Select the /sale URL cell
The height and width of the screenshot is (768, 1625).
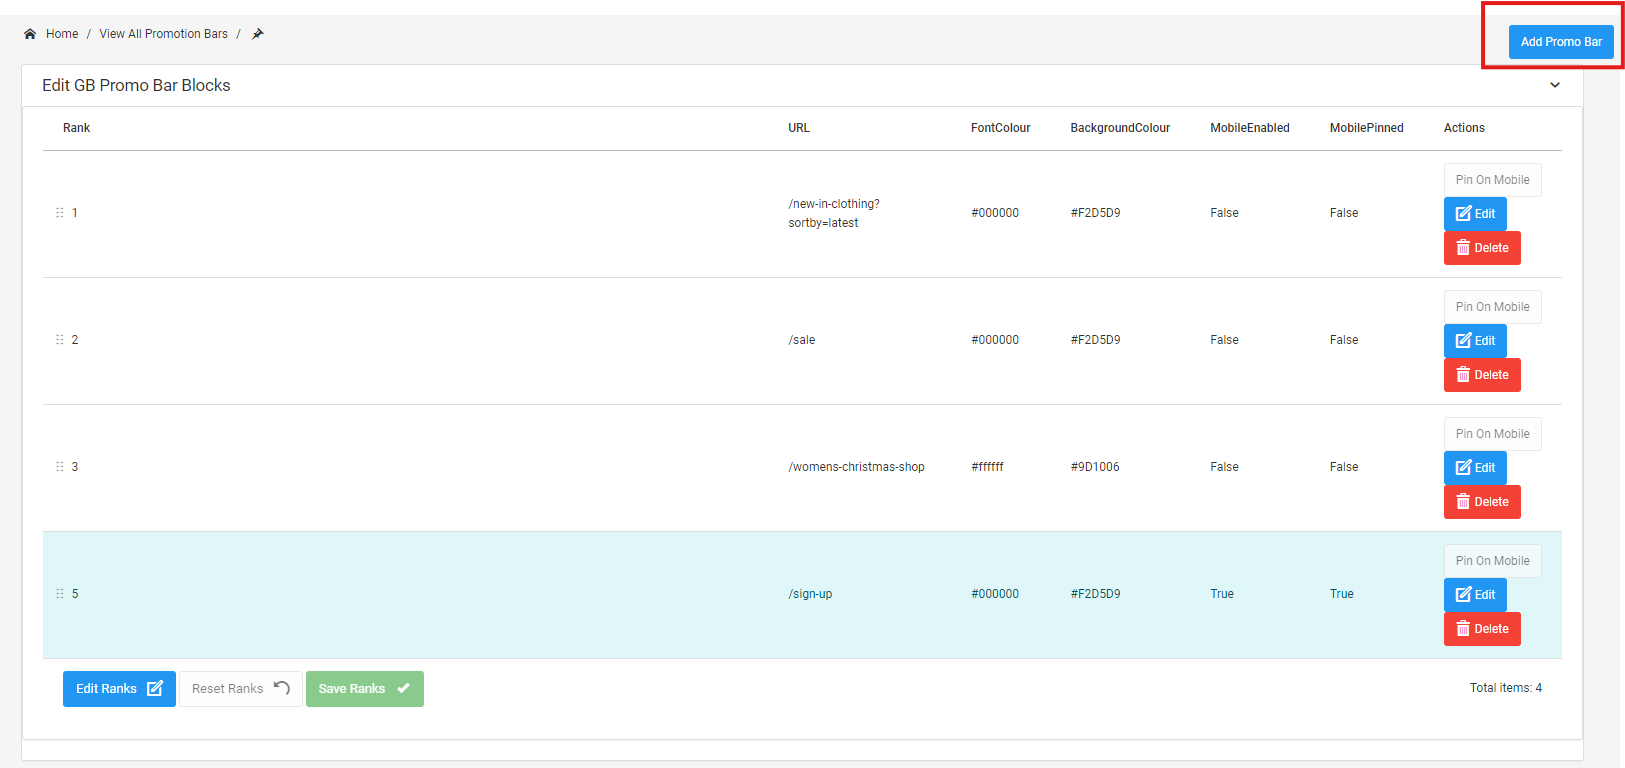(802, 340)
